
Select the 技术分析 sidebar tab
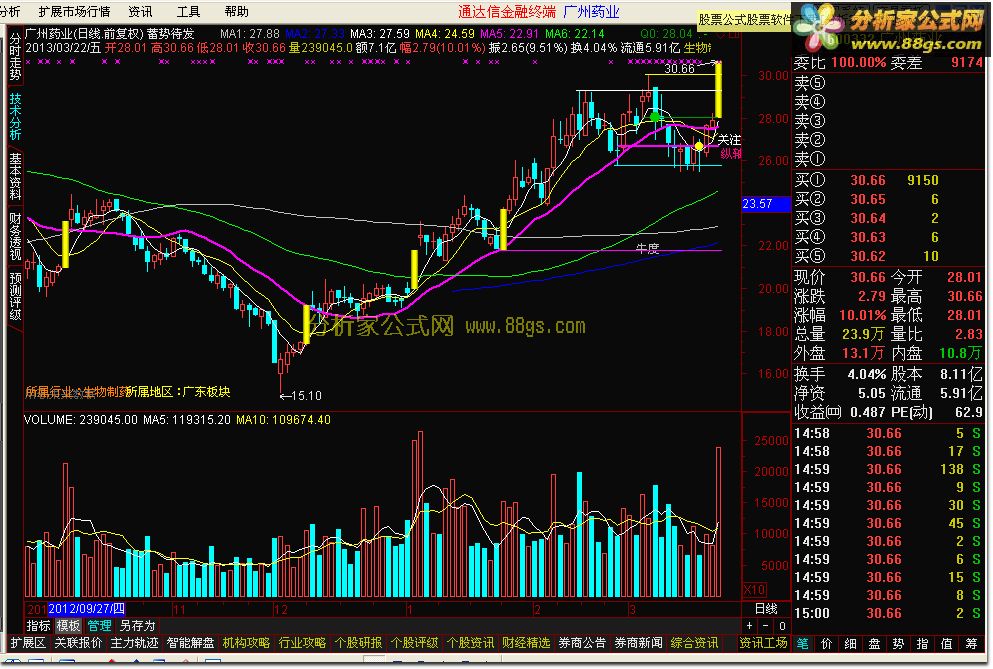pos(15,117)
